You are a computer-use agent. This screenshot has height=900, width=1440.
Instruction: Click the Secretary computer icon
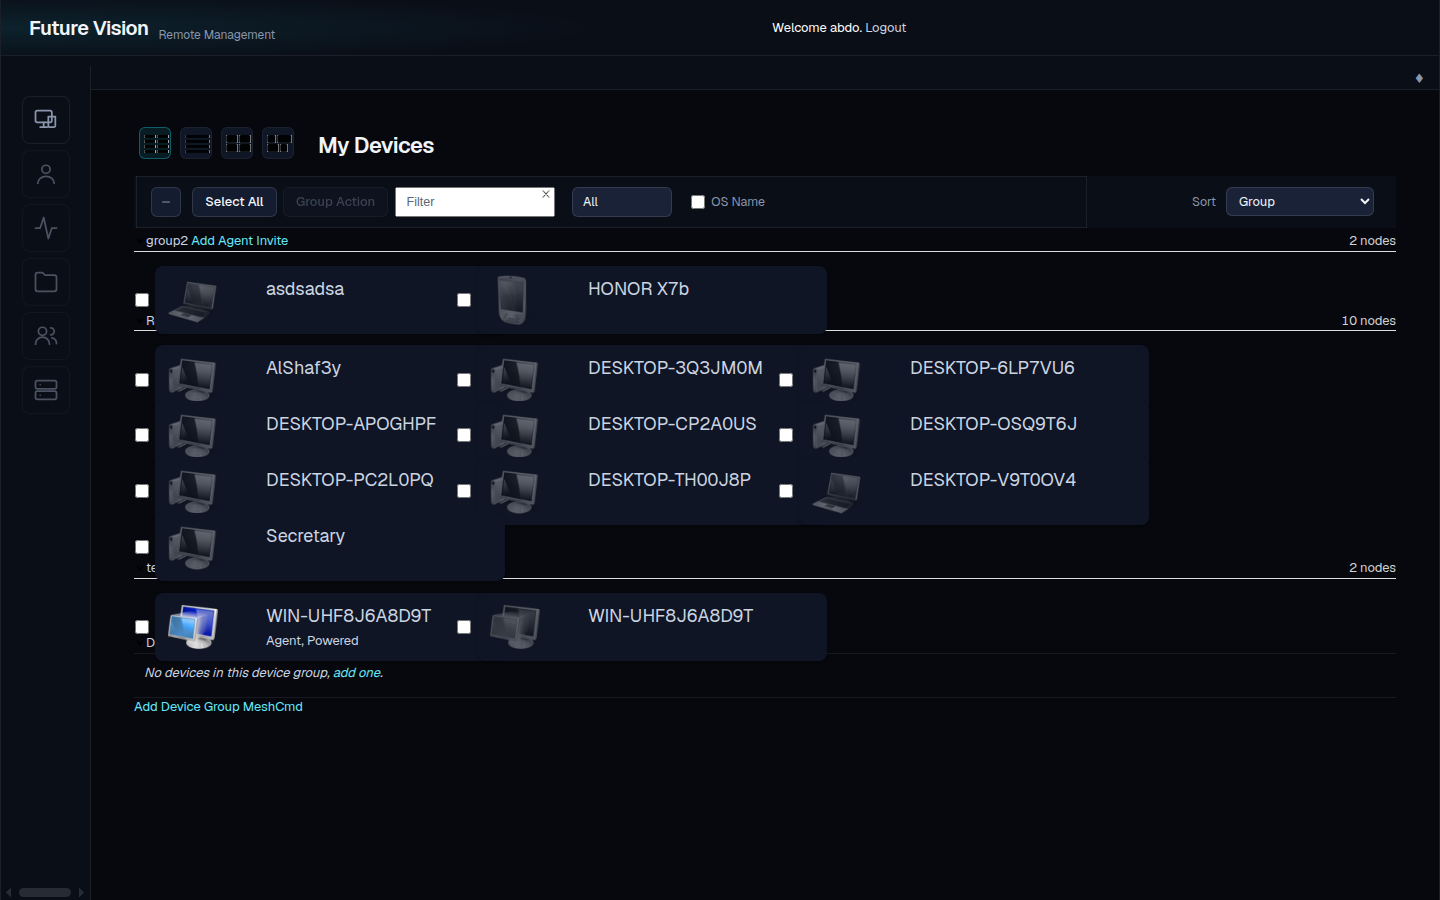192,548
